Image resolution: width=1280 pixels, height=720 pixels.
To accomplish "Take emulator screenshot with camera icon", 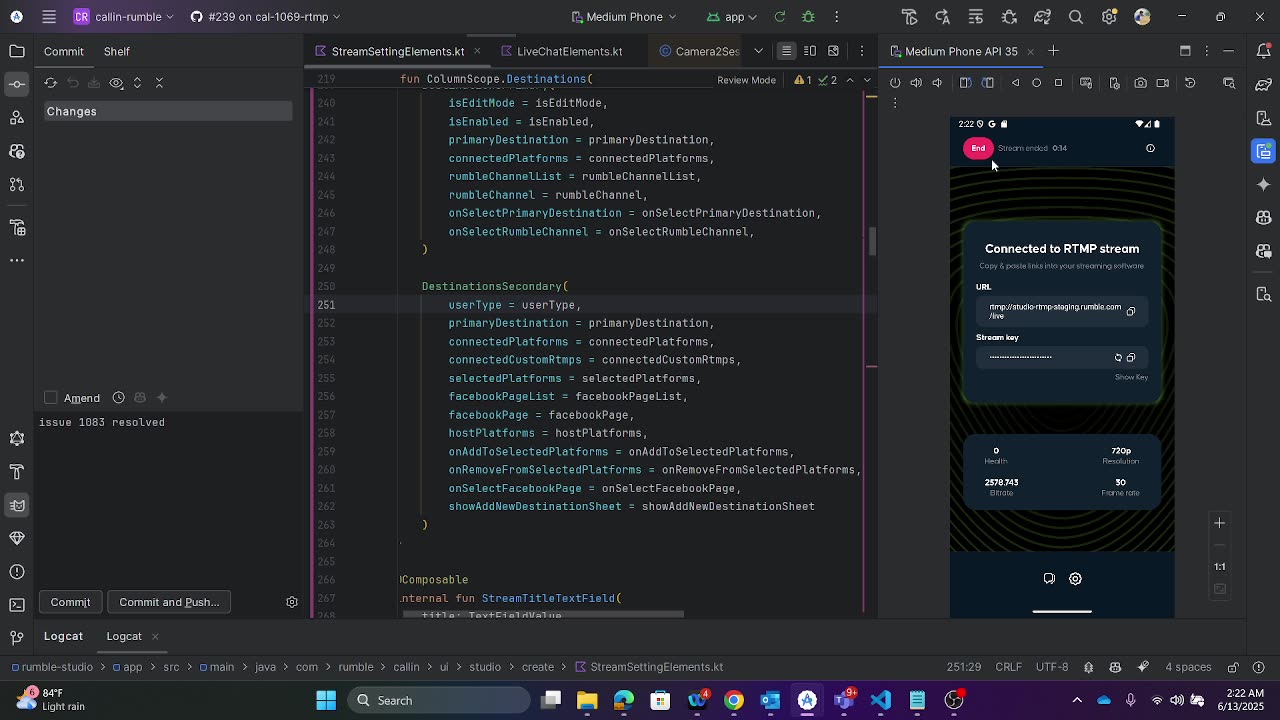I will [x=1140, y=83].
